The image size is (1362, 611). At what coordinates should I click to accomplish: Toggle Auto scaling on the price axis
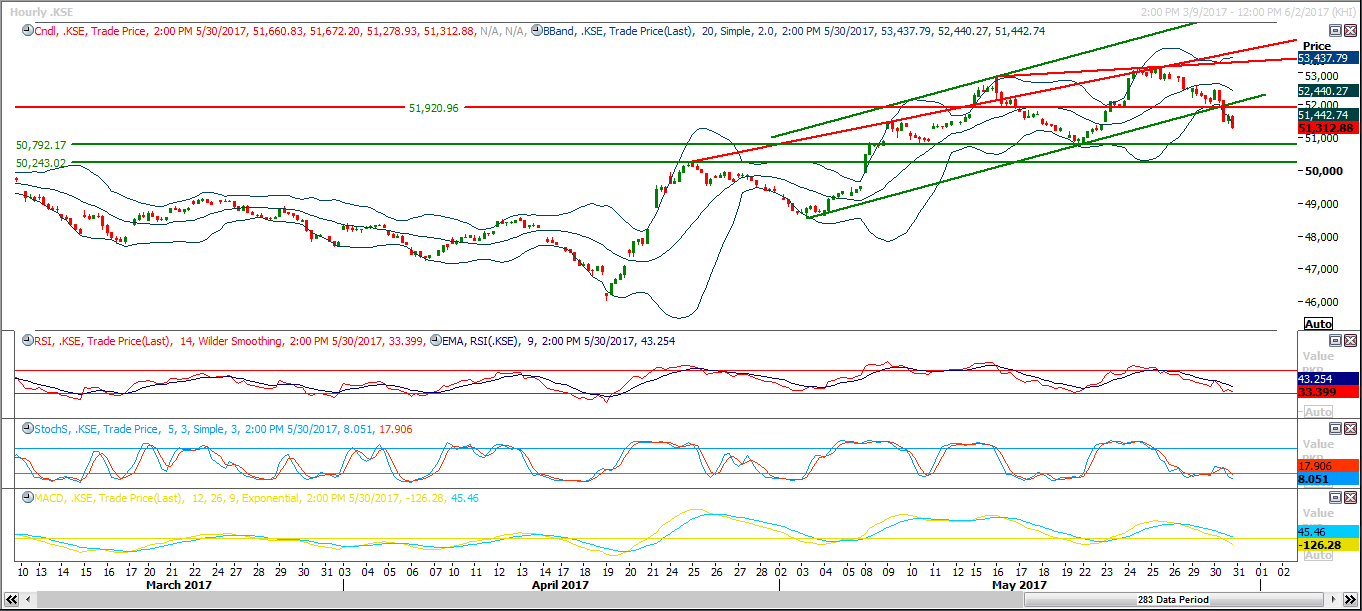click(1318, 324)
